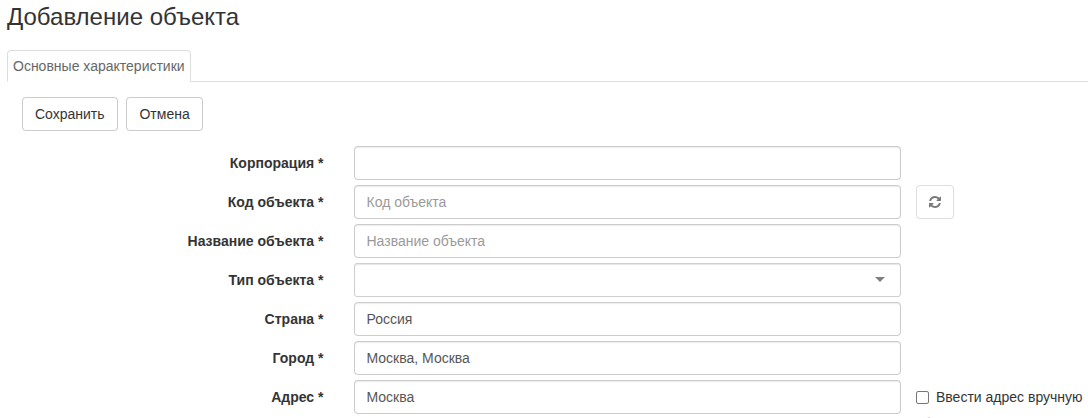The image size is (1088, 418).
Task: Click the Корпорация * field label
Action: coord(276,163)
